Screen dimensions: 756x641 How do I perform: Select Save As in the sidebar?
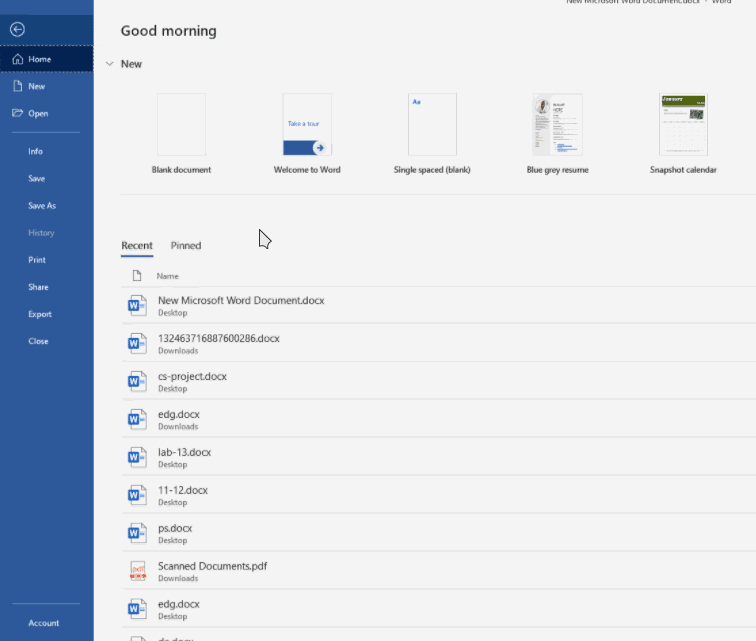pos(42,205)
